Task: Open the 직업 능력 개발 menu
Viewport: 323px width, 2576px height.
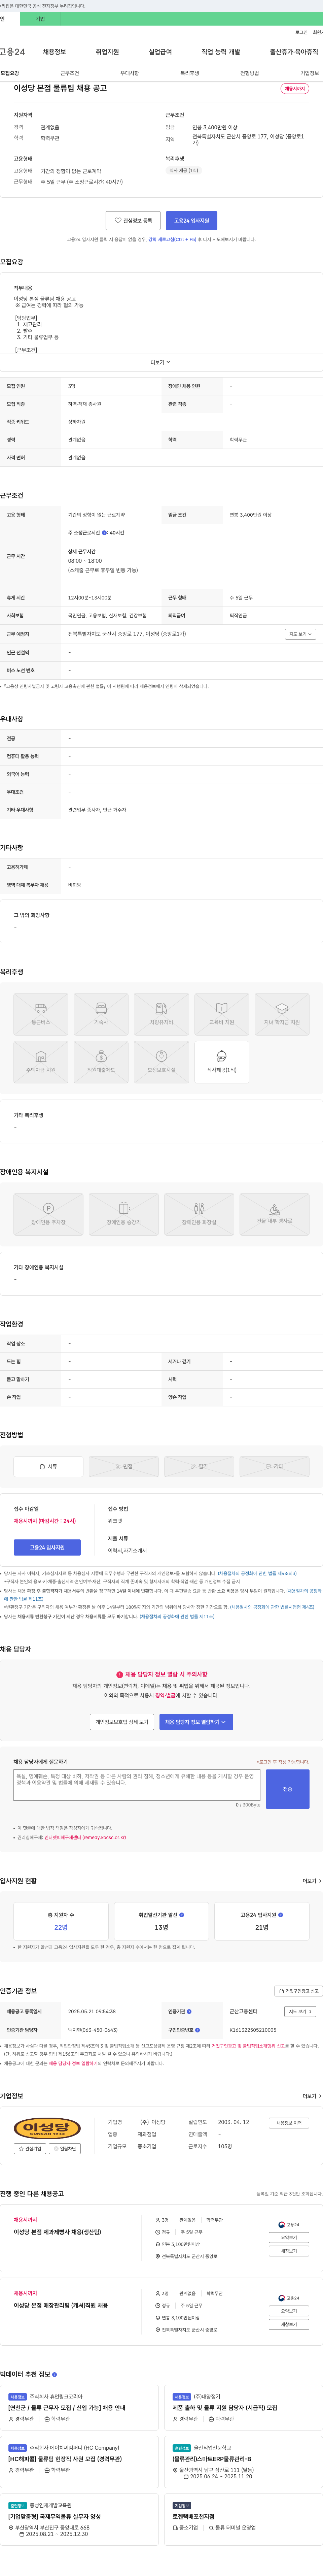Action: 221,52
